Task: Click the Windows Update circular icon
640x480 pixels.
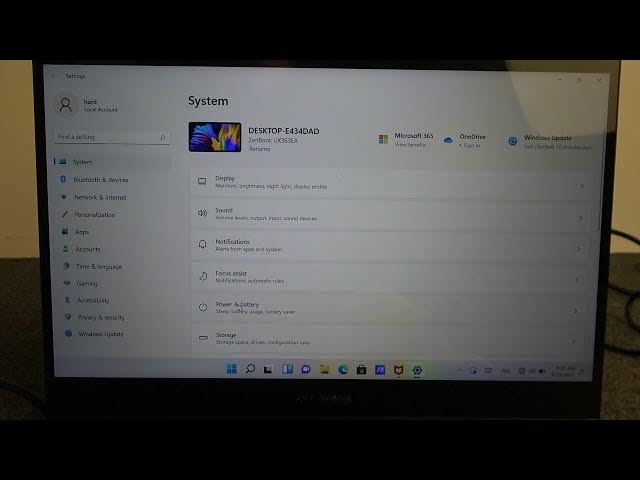Action: [x=513, y=141]
